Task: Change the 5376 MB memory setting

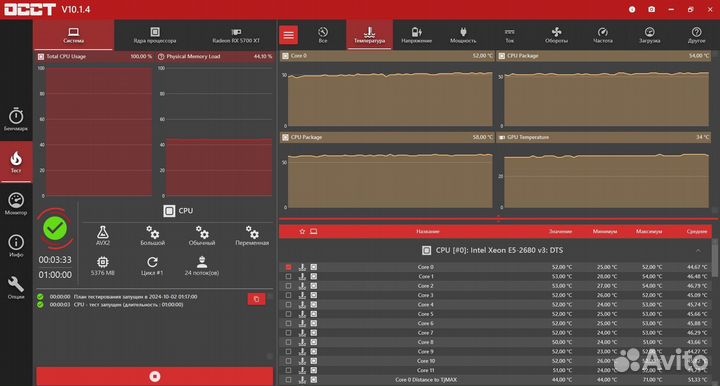Action: (x=102, y=266)
